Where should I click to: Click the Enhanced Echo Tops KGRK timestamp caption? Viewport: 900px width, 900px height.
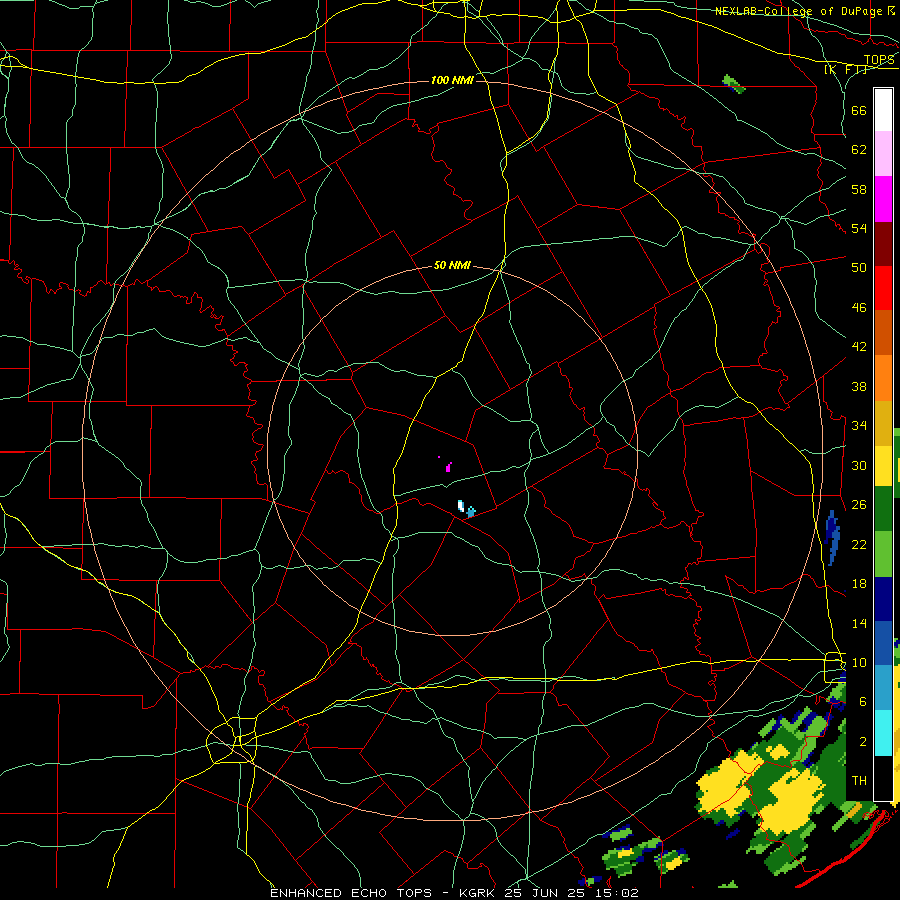coord(454,893)
